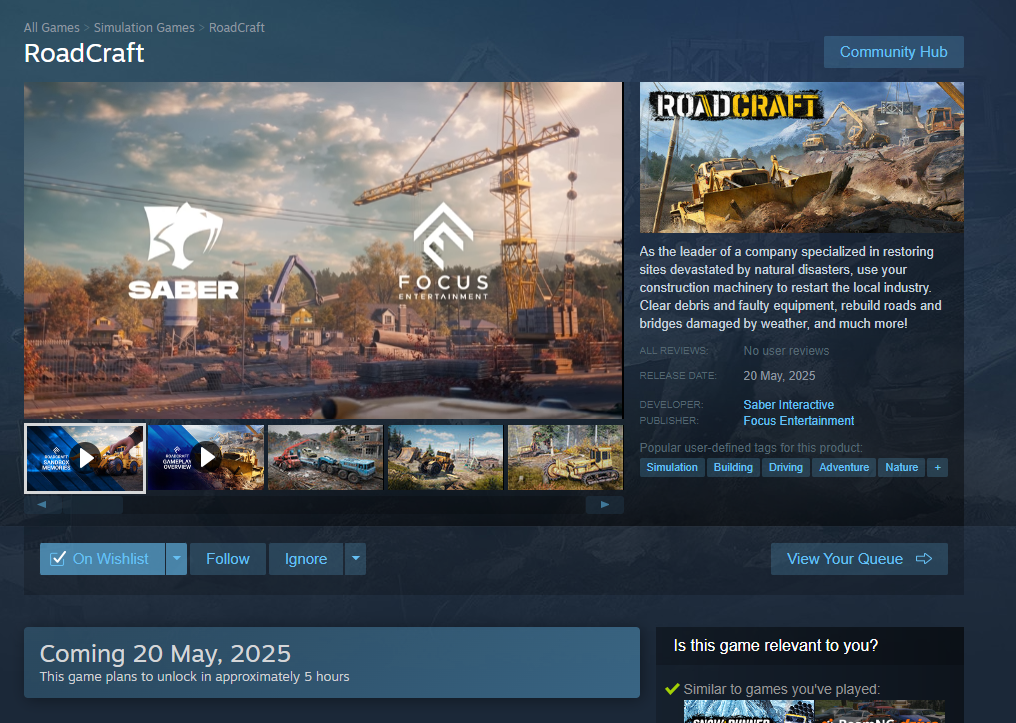
Task: View the blue truck convoy screenshot
Action: [325, 457]
